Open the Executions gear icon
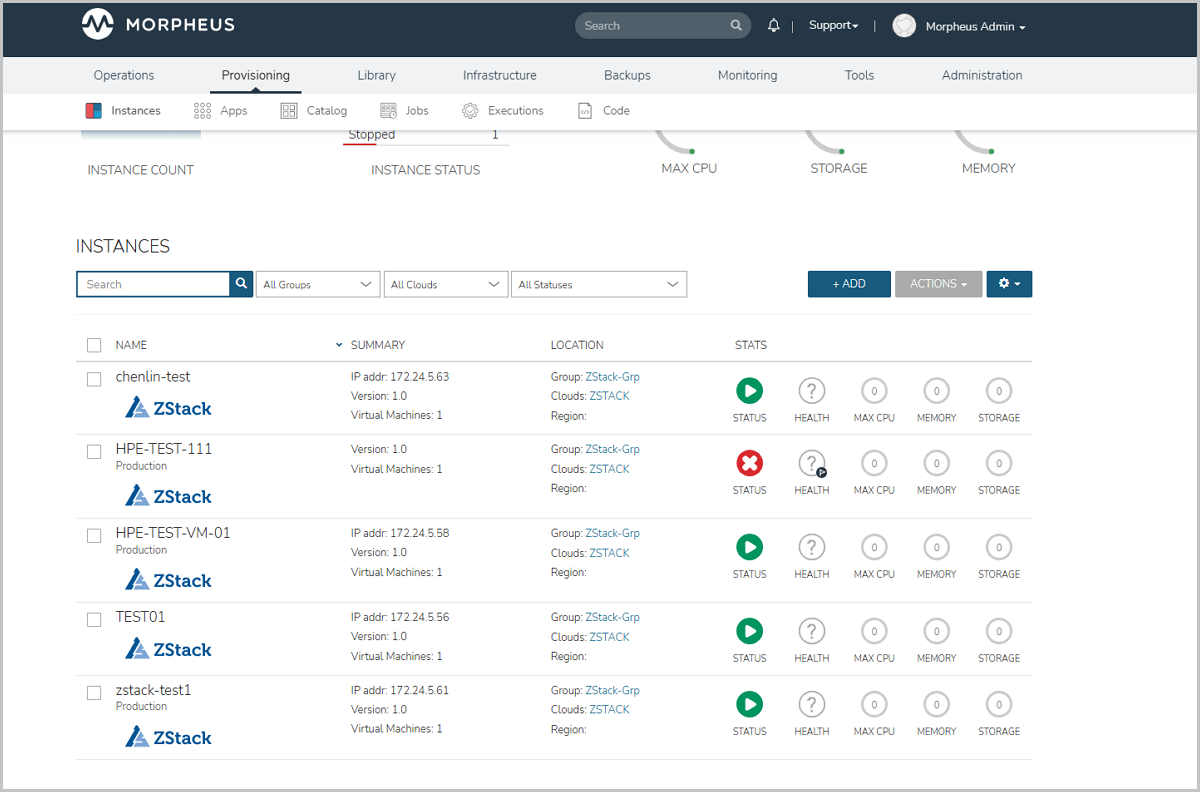 (x=470, y=111)
